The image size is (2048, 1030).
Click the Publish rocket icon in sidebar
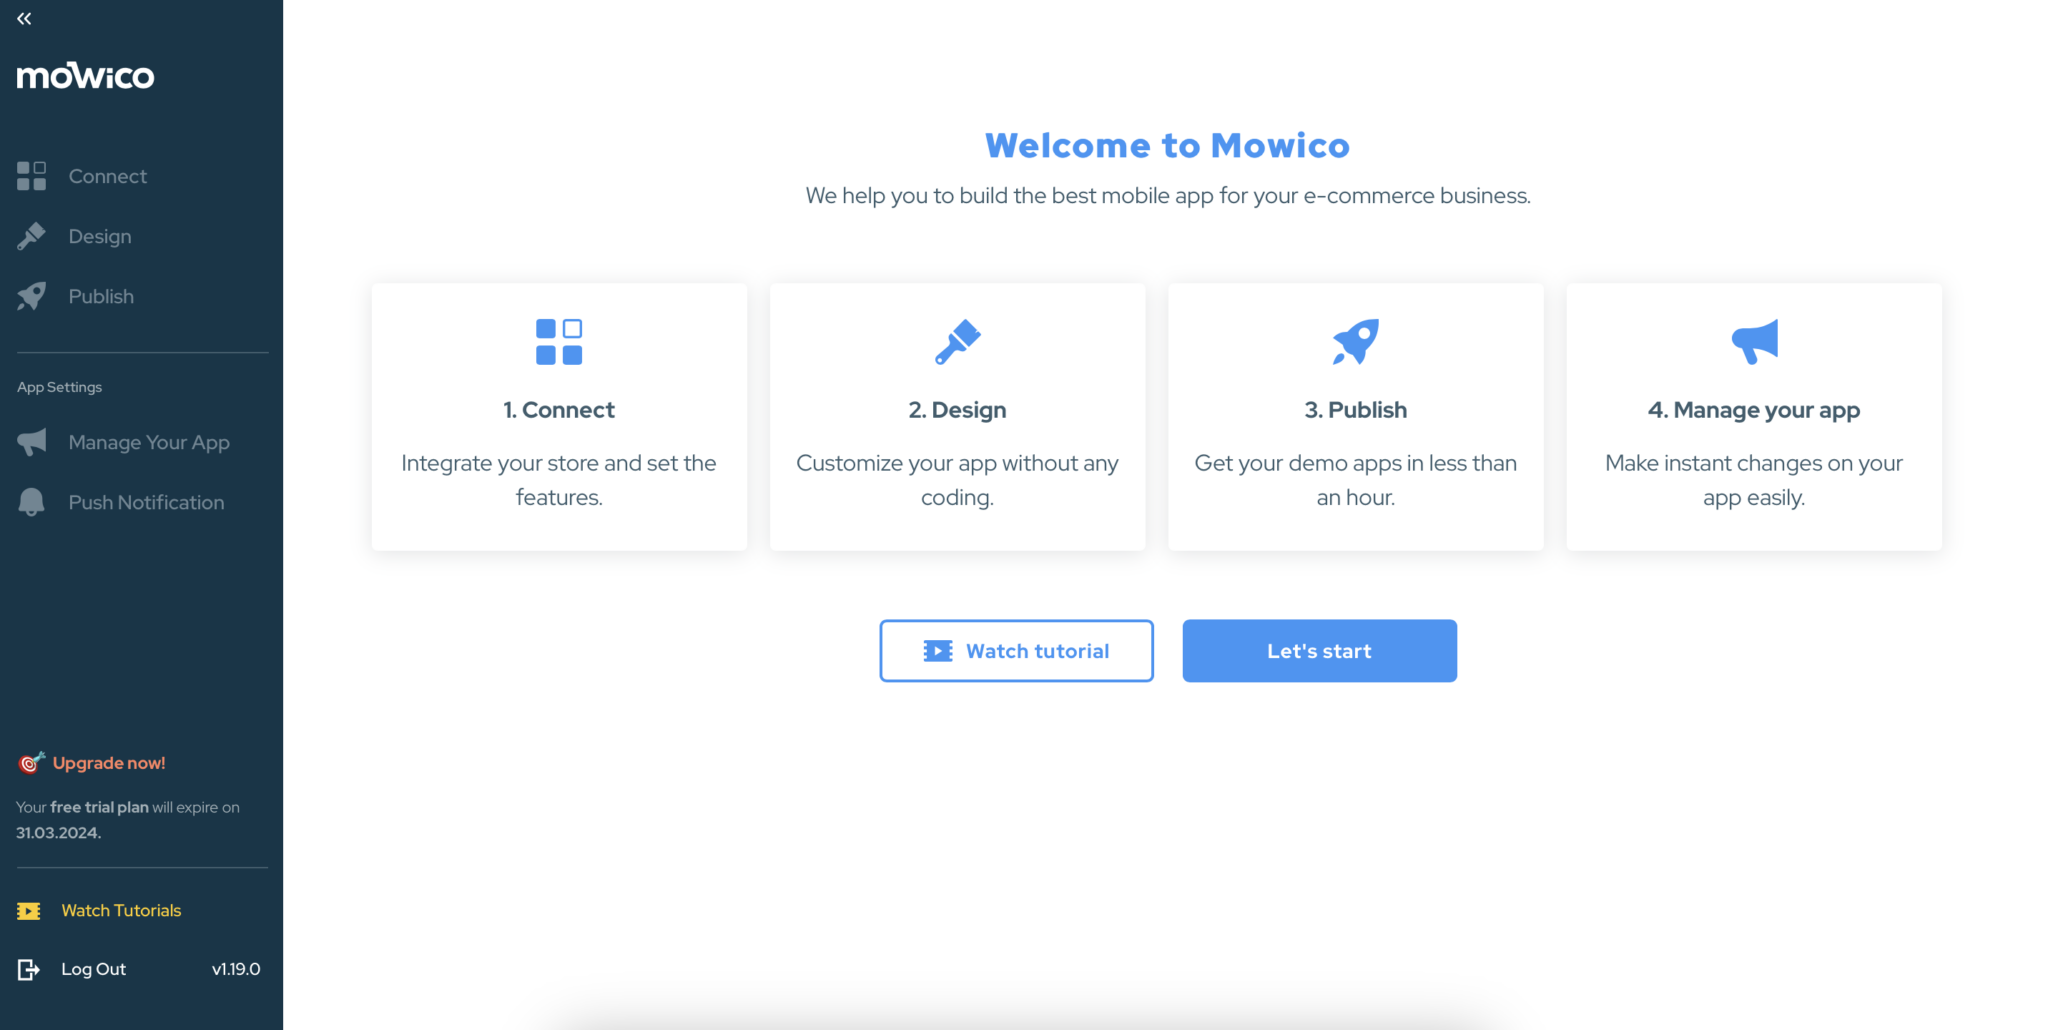(31, 296)
